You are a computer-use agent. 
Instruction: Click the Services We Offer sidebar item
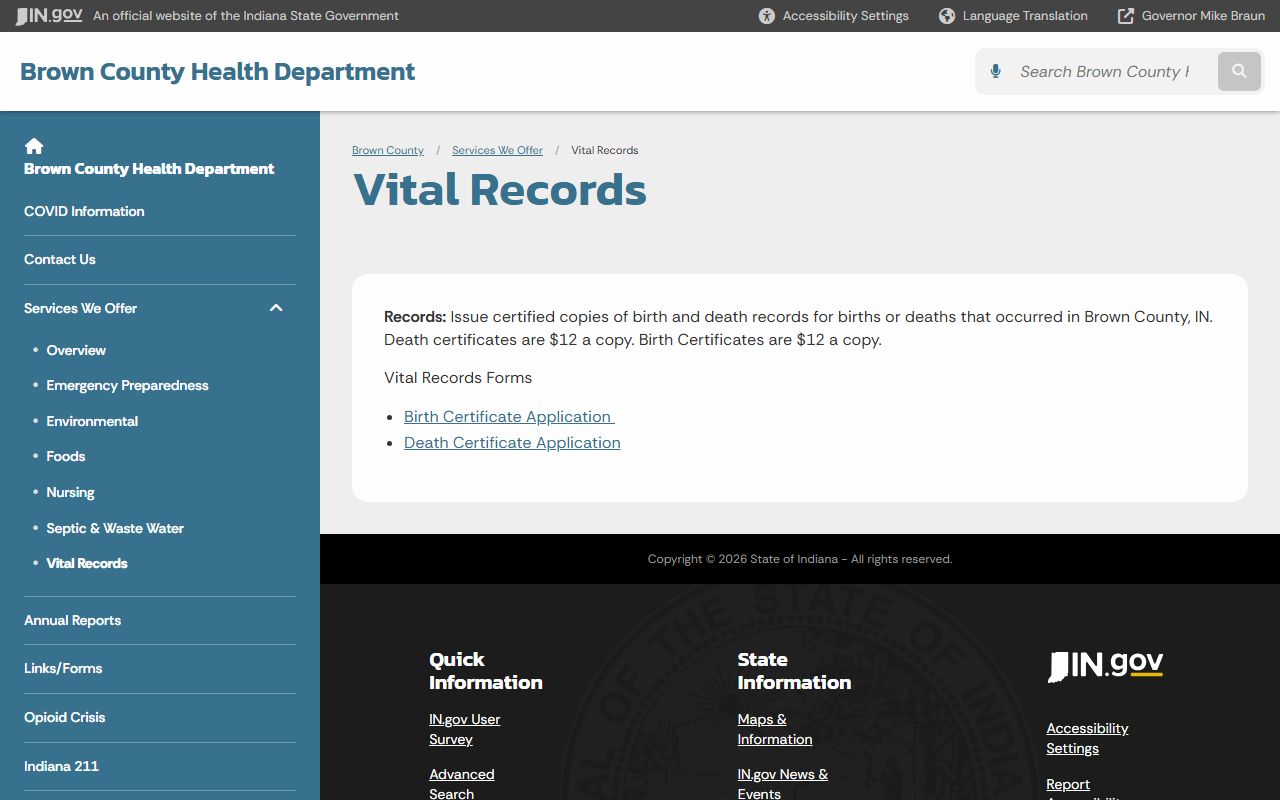80,308
